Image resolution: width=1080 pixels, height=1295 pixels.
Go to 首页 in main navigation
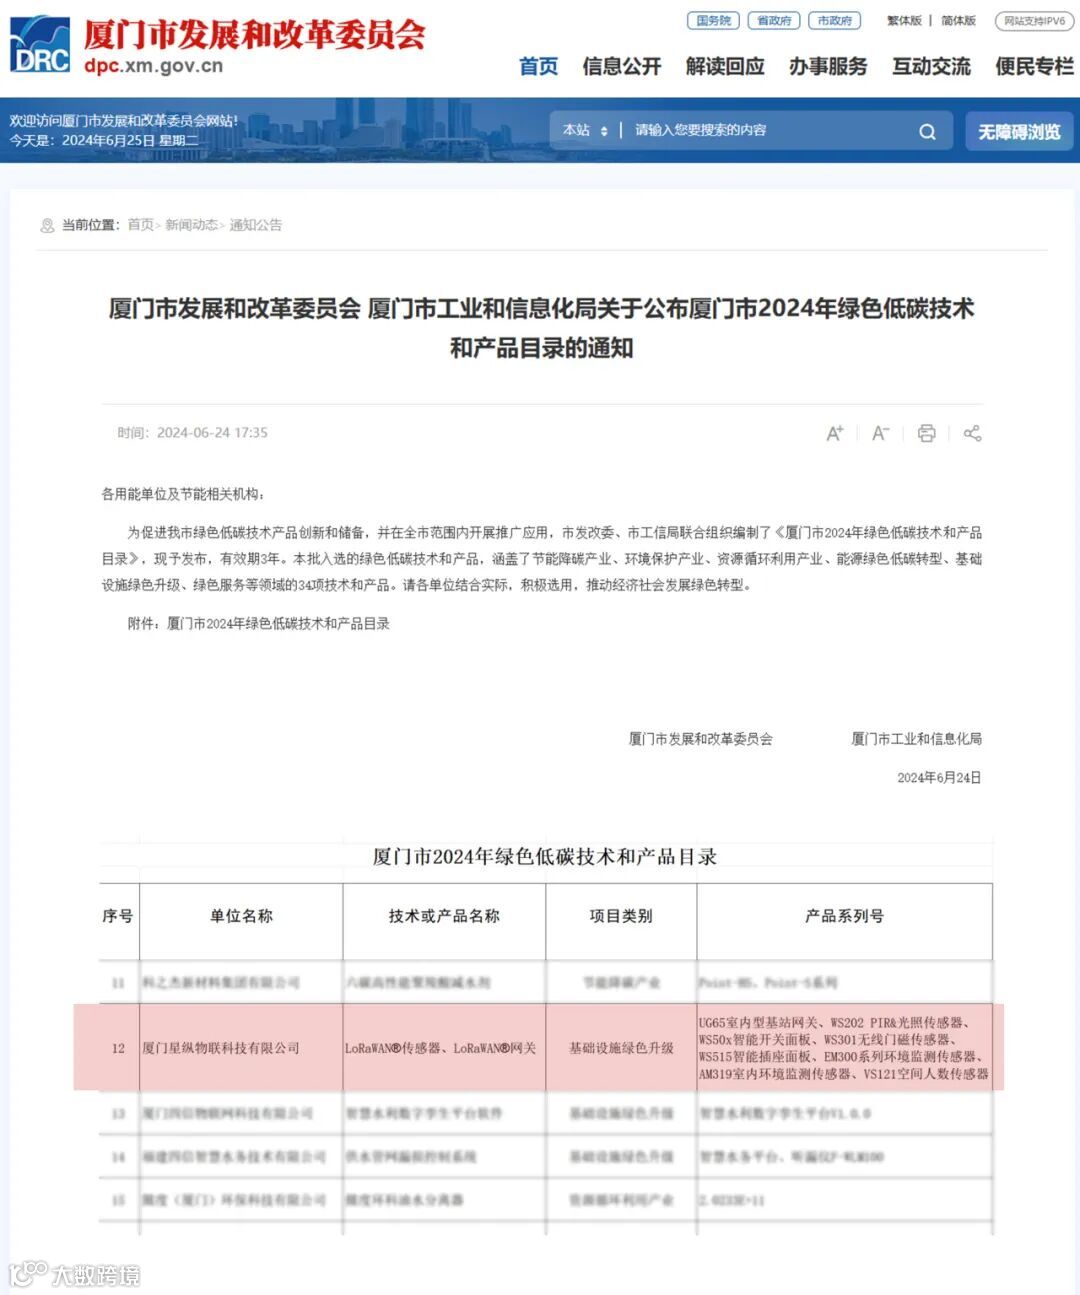click(538, 66)
